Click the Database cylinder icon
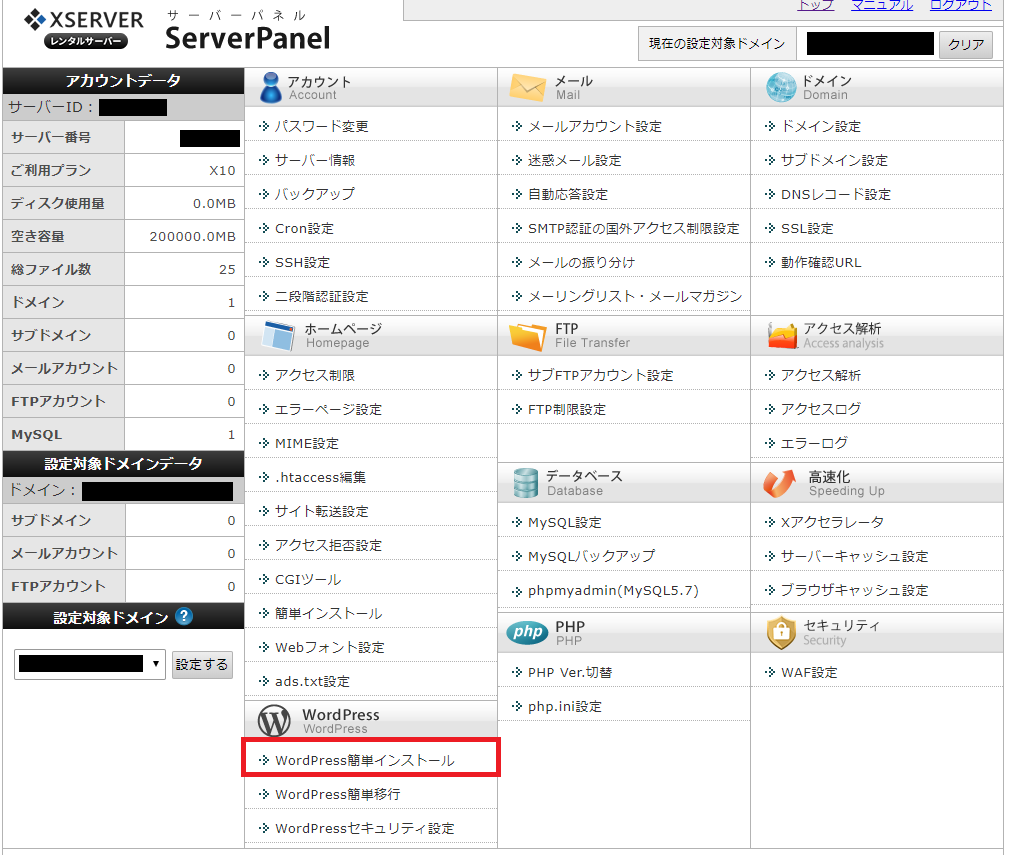Screen dimensions: 1009x855 [526, 483]
